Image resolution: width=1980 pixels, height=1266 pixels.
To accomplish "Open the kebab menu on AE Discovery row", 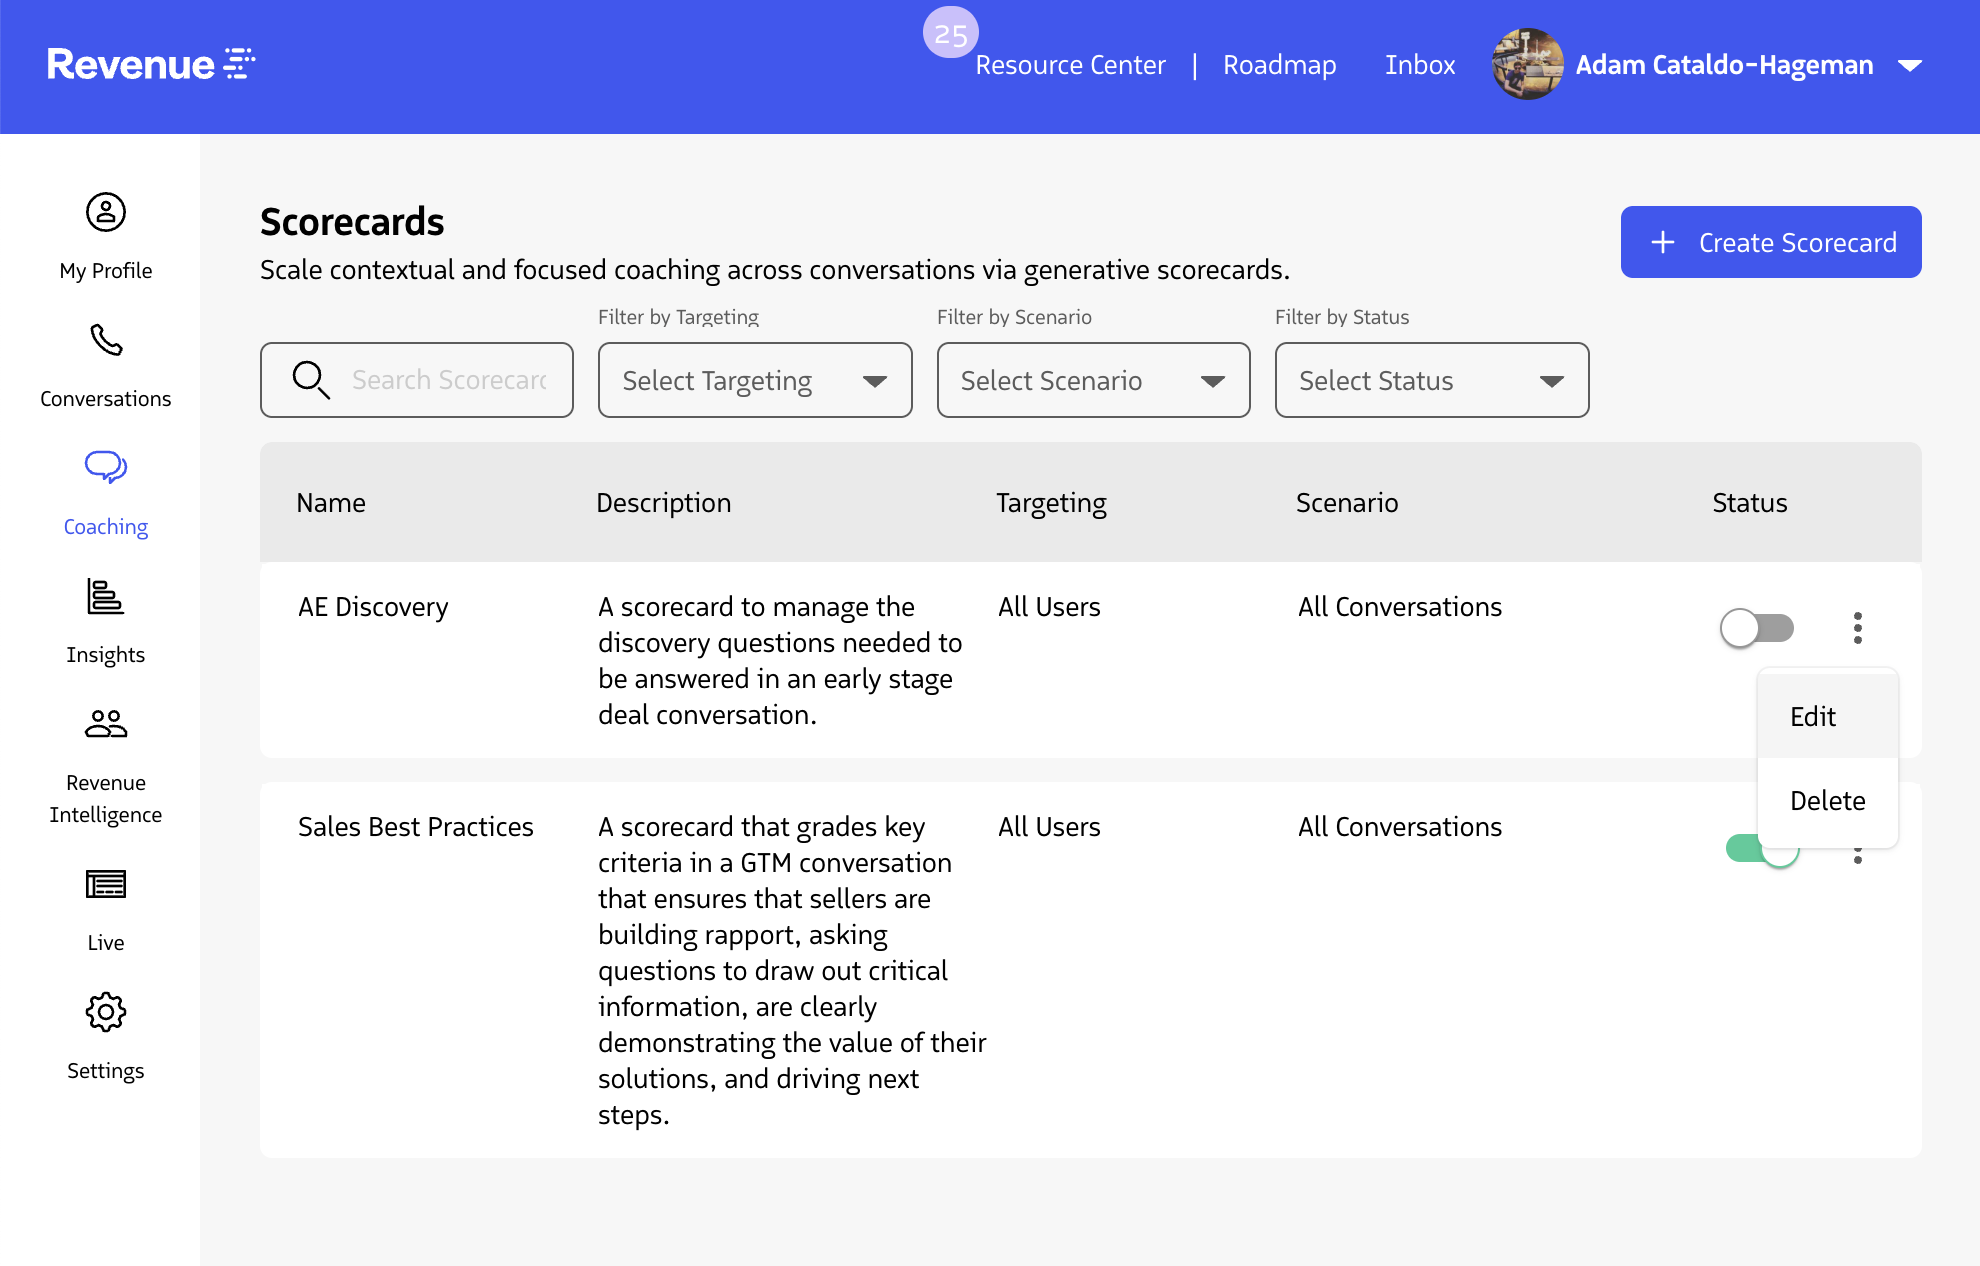I will pos(1858,628).
